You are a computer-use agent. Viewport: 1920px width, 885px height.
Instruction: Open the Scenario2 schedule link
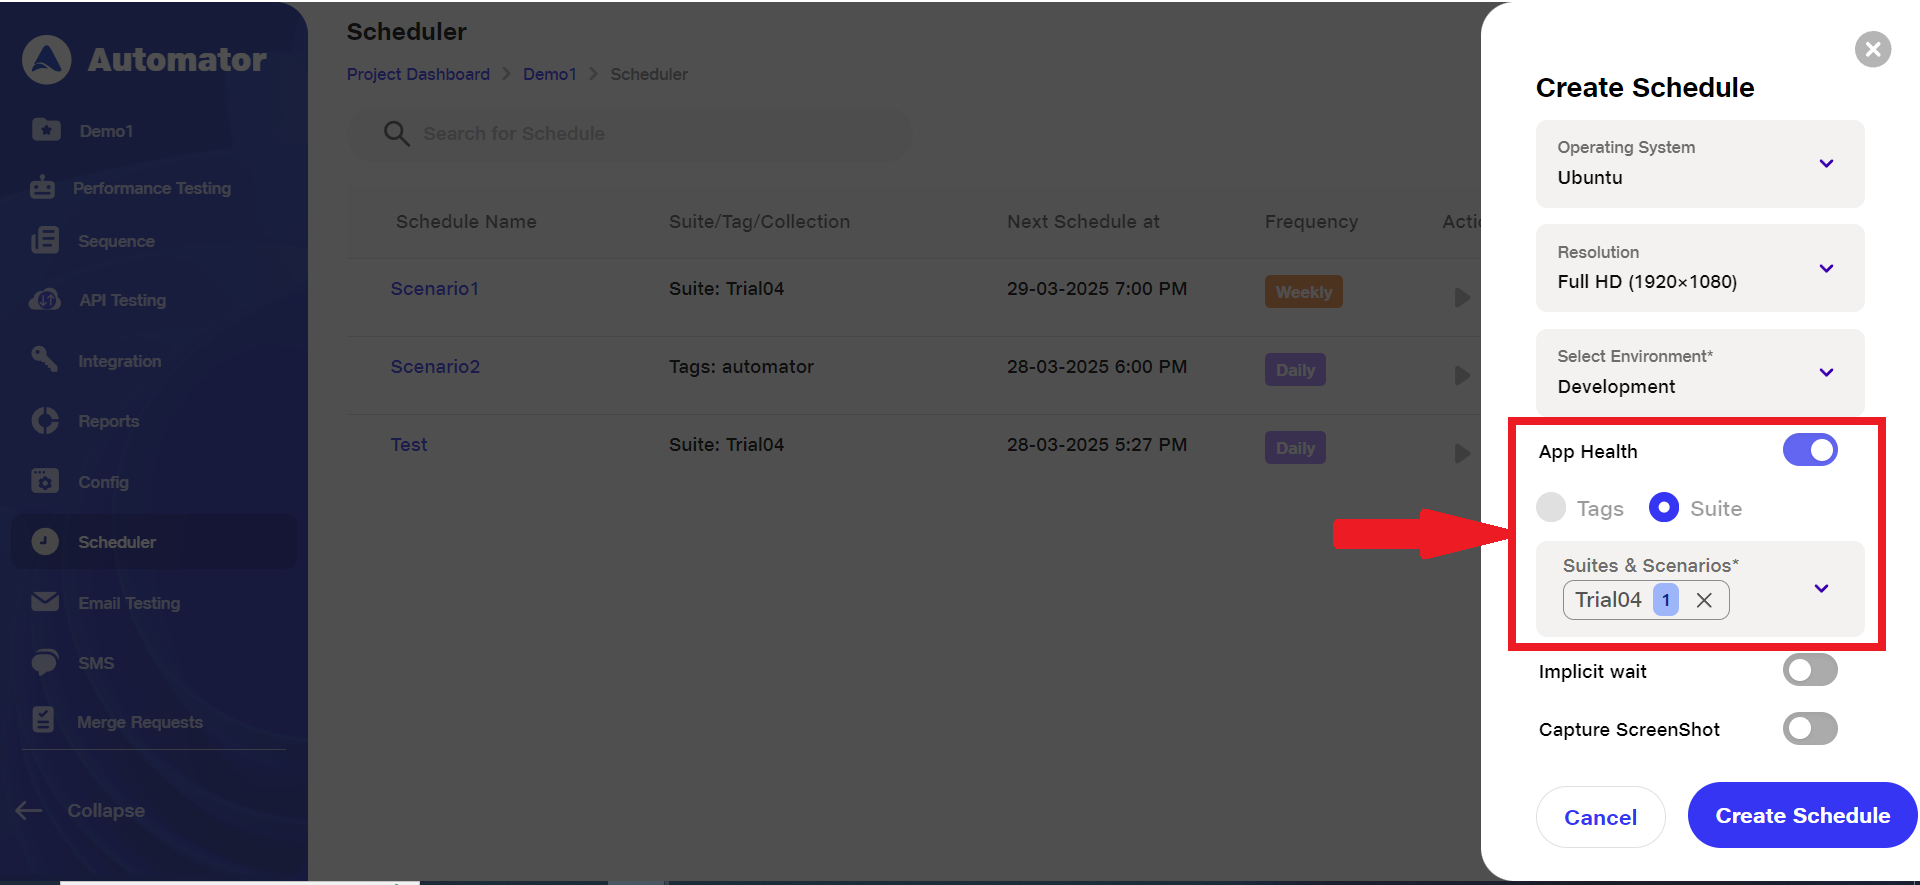click(x=435, y=366)
